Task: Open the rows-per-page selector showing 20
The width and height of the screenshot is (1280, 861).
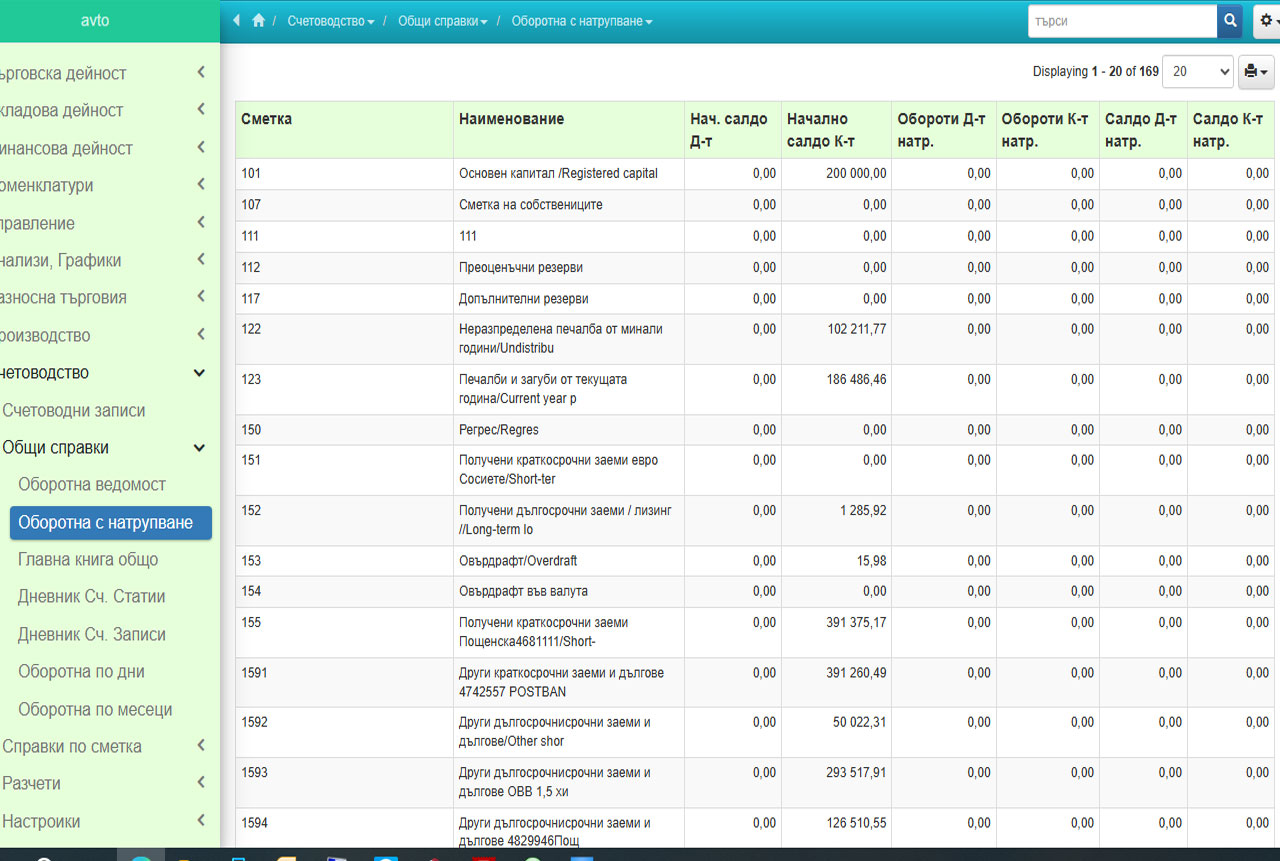Action: 1198,72
